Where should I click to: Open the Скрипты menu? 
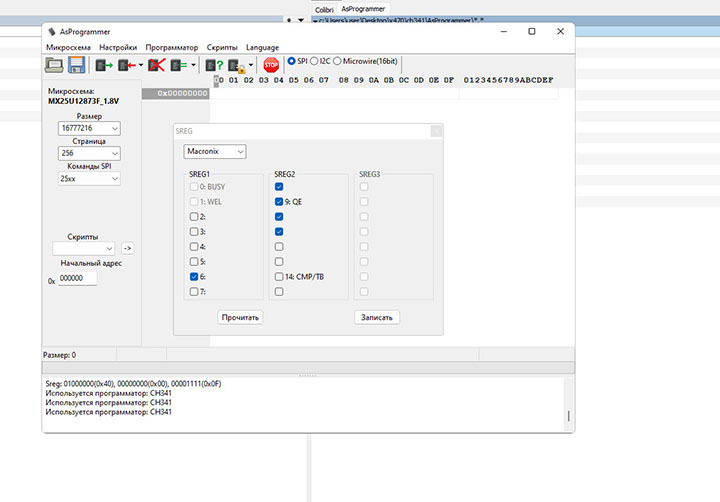click(x=222, y=47)
